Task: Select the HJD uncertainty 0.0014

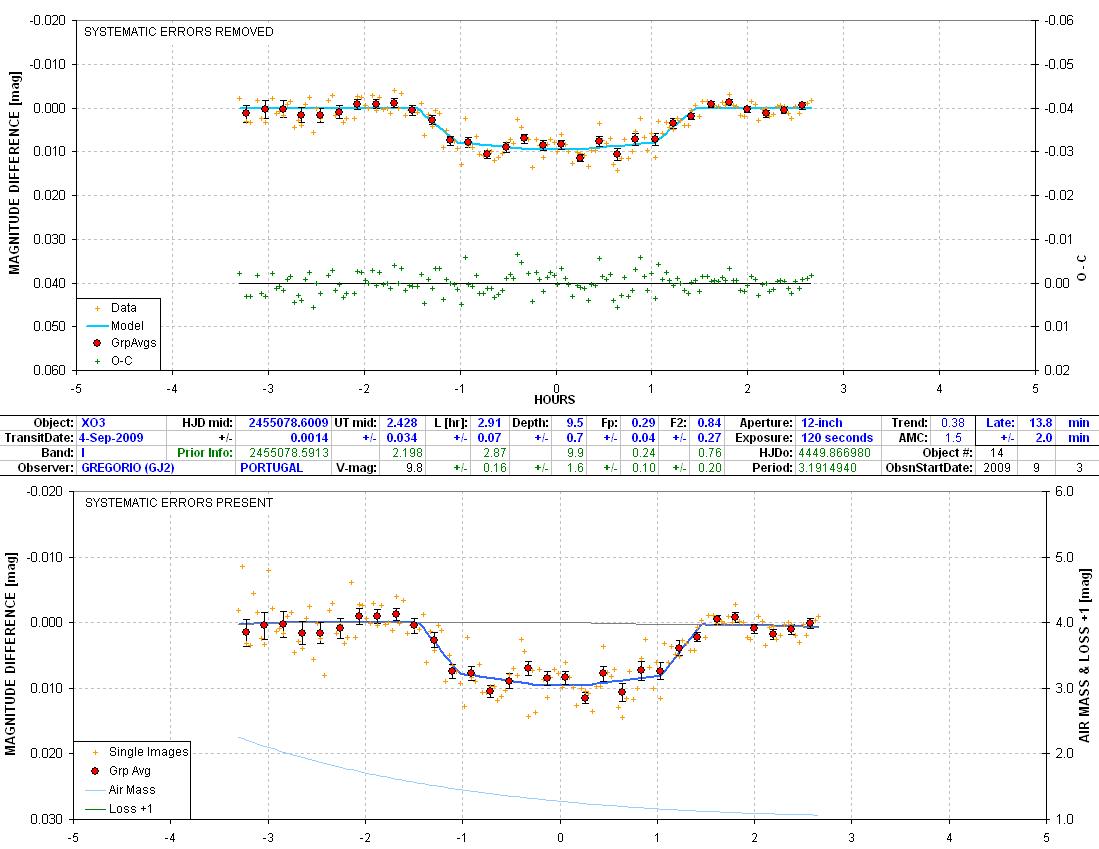Action: [309, 437]
